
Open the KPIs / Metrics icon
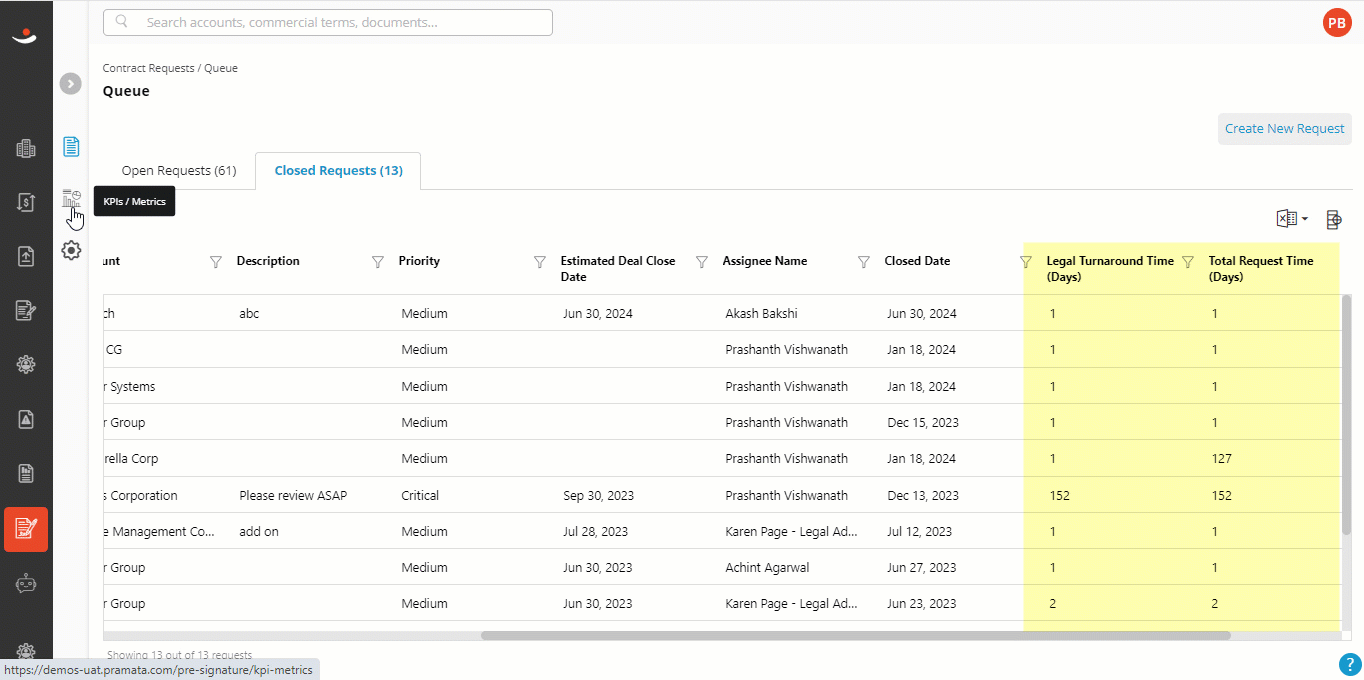[x=71, y=198]
